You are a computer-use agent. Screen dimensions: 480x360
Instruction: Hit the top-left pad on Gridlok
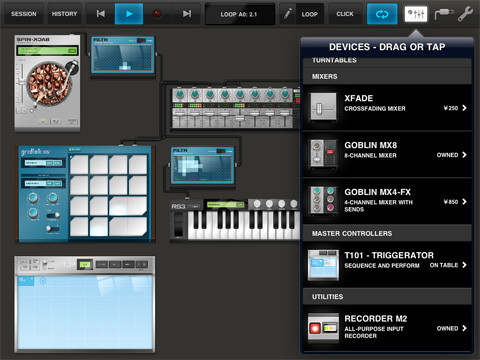pyautogui.click(x=79, y=165)
